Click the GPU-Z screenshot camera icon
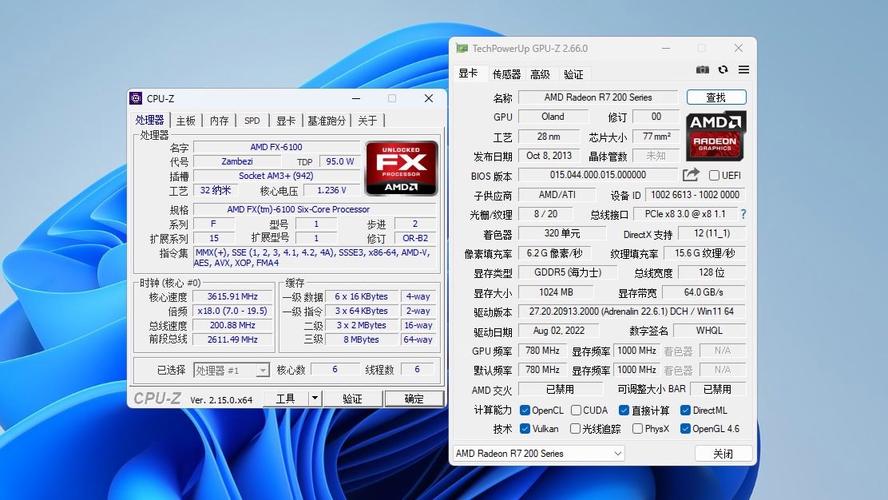 point(703,70)
